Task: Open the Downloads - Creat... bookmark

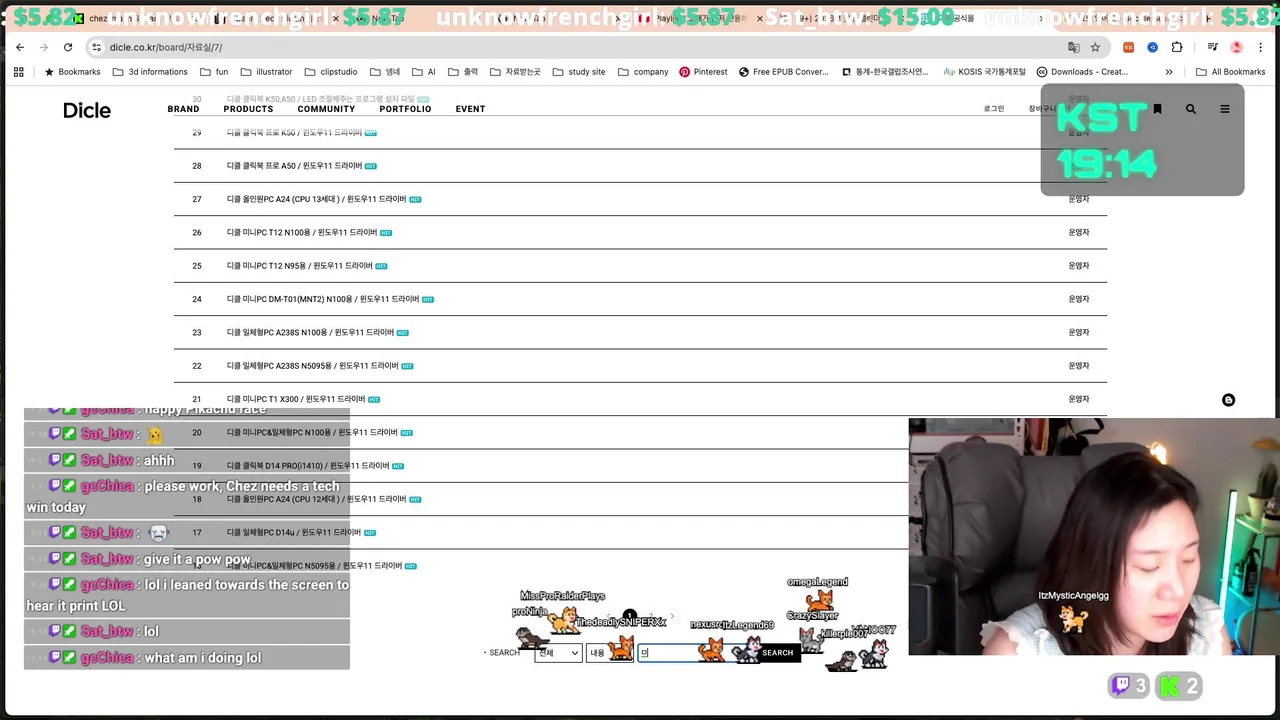Action: coord(1082,72)
